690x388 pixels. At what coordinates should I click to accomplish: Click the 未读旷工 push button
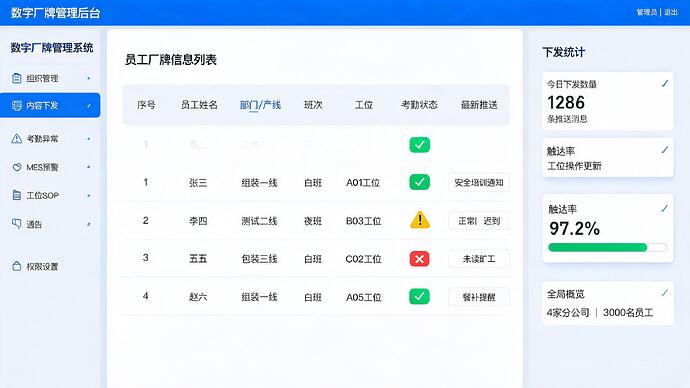(x=479, y=259)
